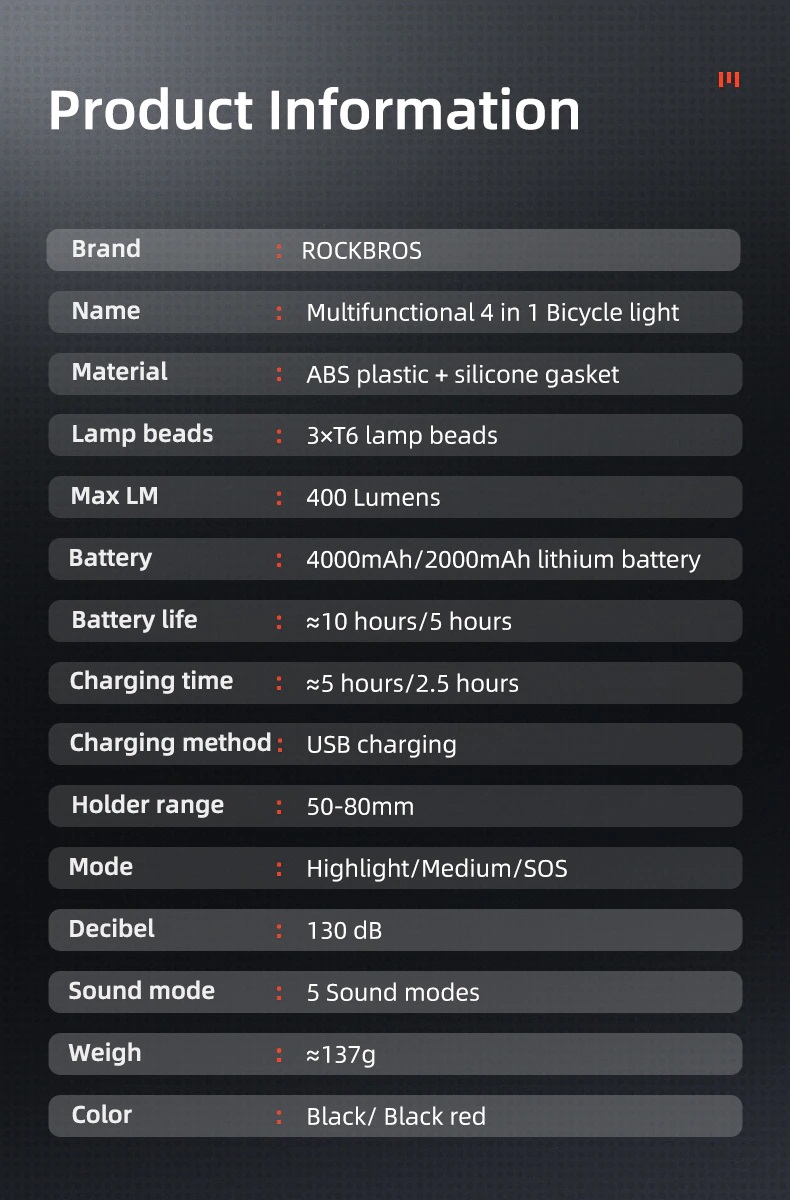The height and width of the screenshot is (1200, 790).
Task: Click the 4000mAh/2000mAh lithium battery text
Action: (x=503, y=560)
